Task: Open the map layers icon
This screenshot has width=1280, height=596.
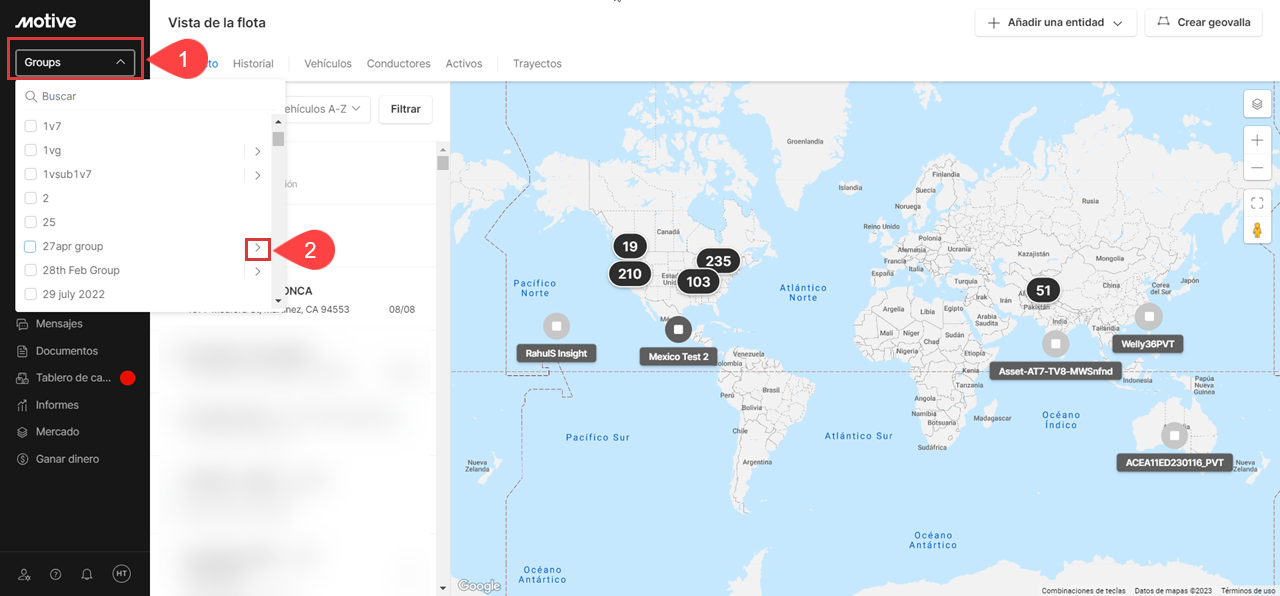Action: (x=1257, y=104)
